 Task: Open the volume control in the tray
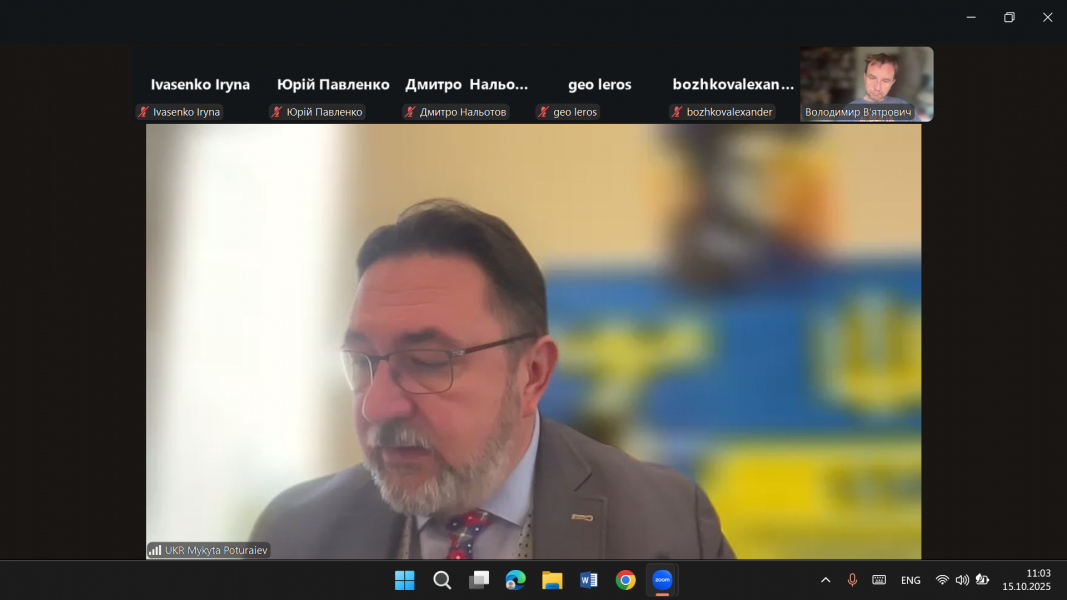962,580
